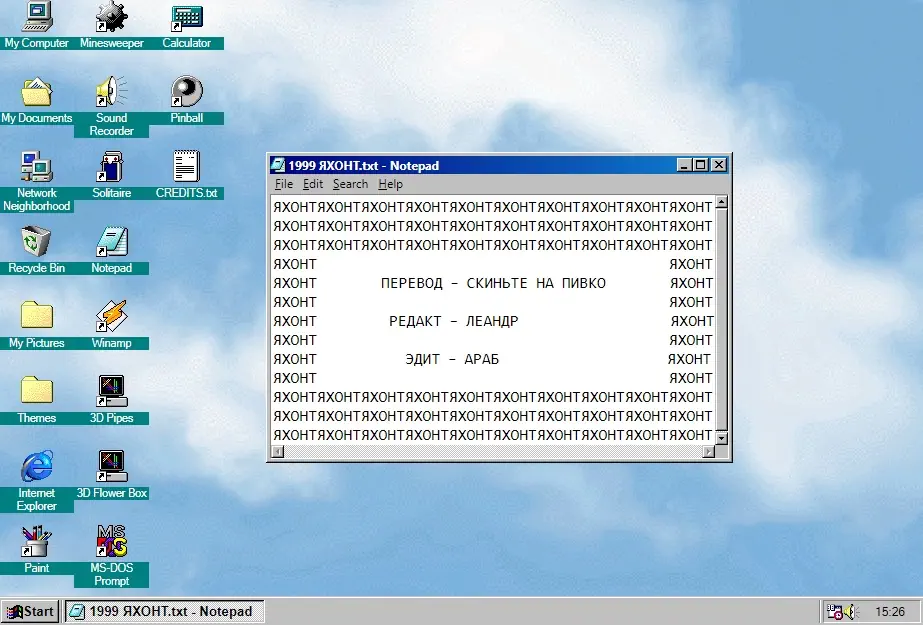
Task: Select the Notepad taskbar button
Action: coord(164,611)
